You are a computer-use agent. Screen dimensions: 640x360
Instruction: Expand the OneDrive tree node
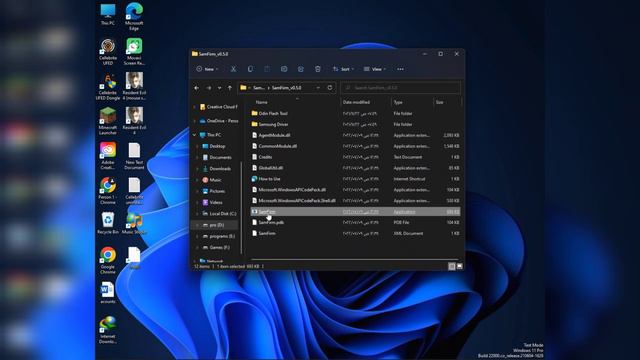tap(195, 121)
